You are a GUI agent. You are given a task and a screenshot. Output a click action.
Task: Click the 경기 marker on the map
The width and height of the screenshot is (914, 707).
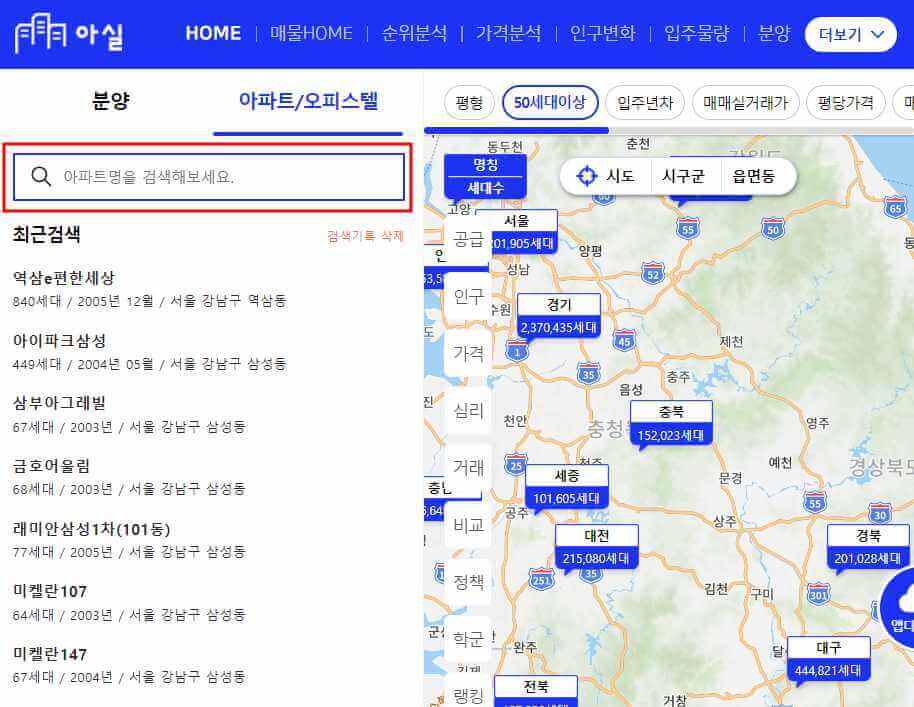560,313
